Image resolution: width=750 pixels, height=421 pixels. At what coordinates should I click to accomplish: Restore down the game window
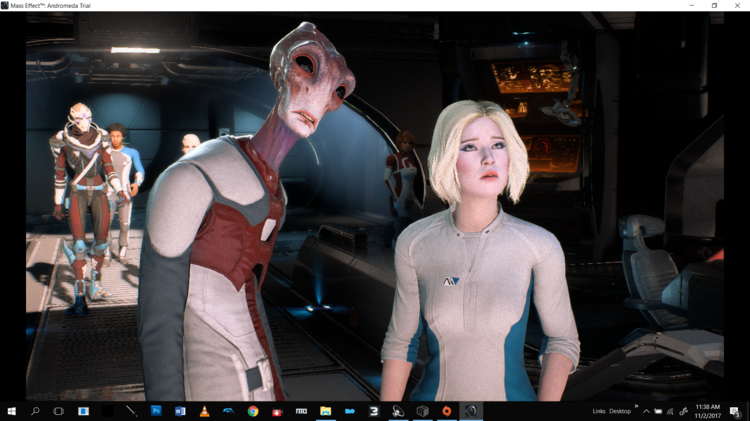point(714,5)
